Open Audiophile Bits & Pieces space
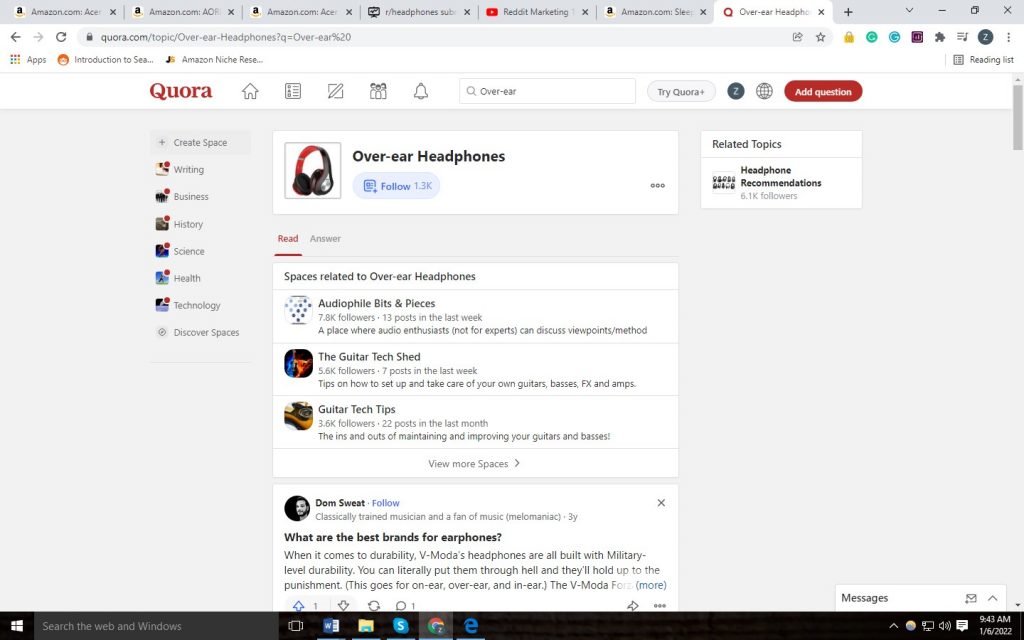The height and width of the screenshot is (640, 1024). [x=376, y=303]
